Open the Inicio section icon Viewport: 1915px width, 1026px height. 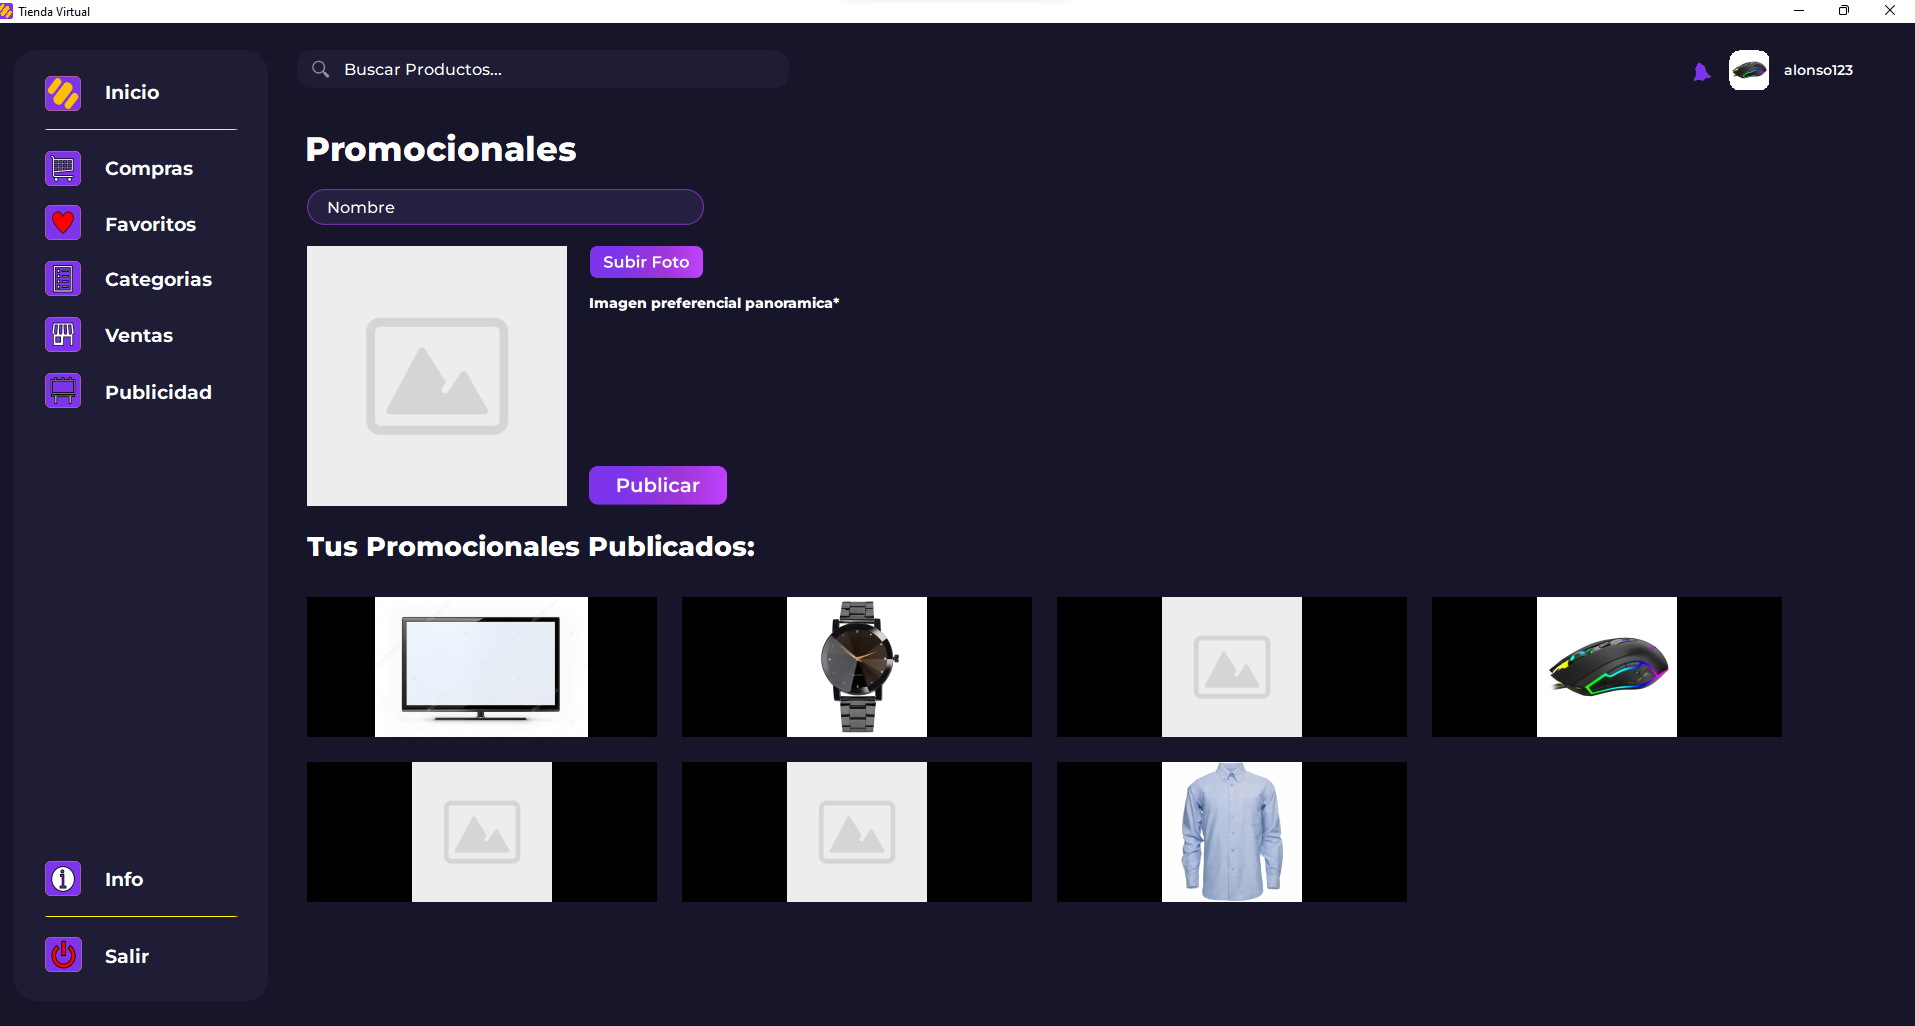point(62,93)
